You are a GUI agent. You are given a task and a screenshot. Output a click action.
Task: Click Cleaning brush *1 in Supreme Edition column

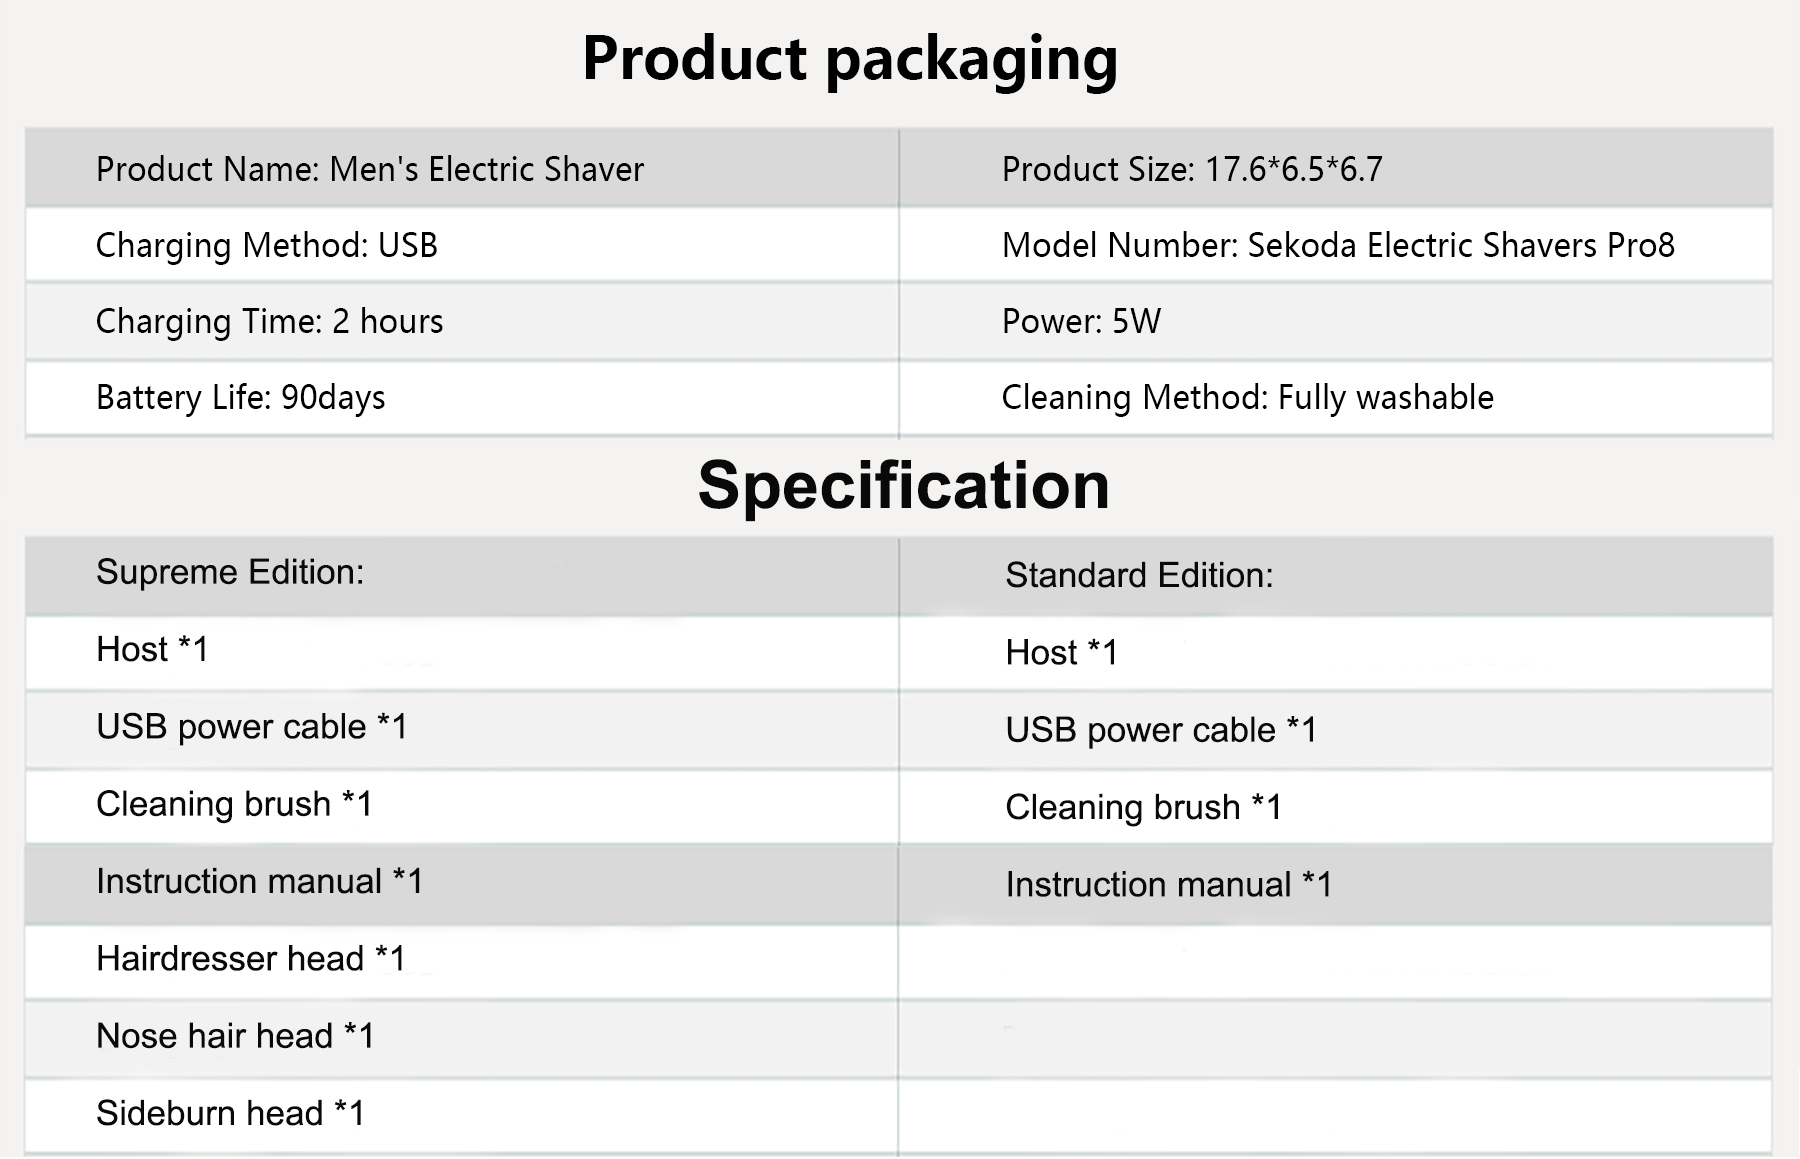click(x=234, y=804)
